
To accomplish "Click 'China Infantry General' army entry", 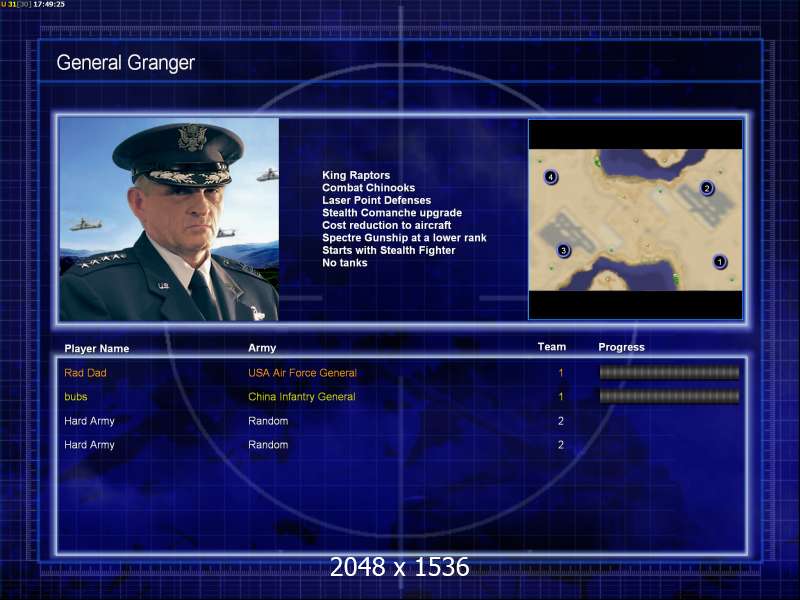I will (x=302, y=396).
